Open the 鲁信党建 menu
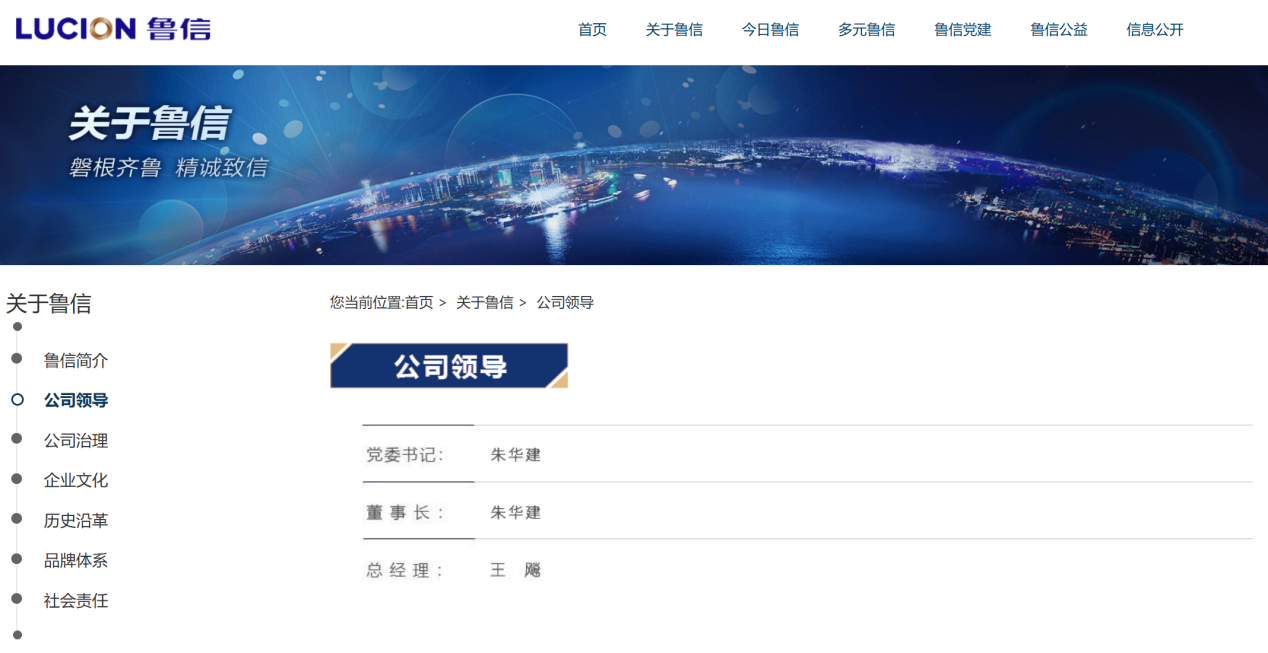Image resolution: width=1268 pixels, height=653 pixels. (x=962, y=30)
